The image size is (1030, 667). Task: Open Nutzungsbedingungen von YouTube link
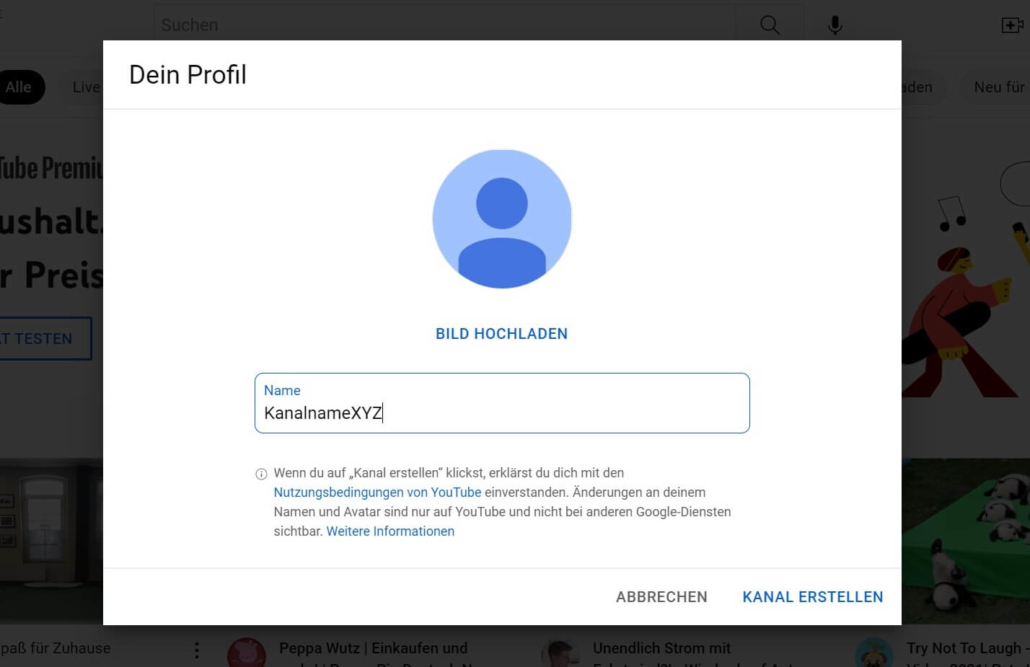pos(377,492)
